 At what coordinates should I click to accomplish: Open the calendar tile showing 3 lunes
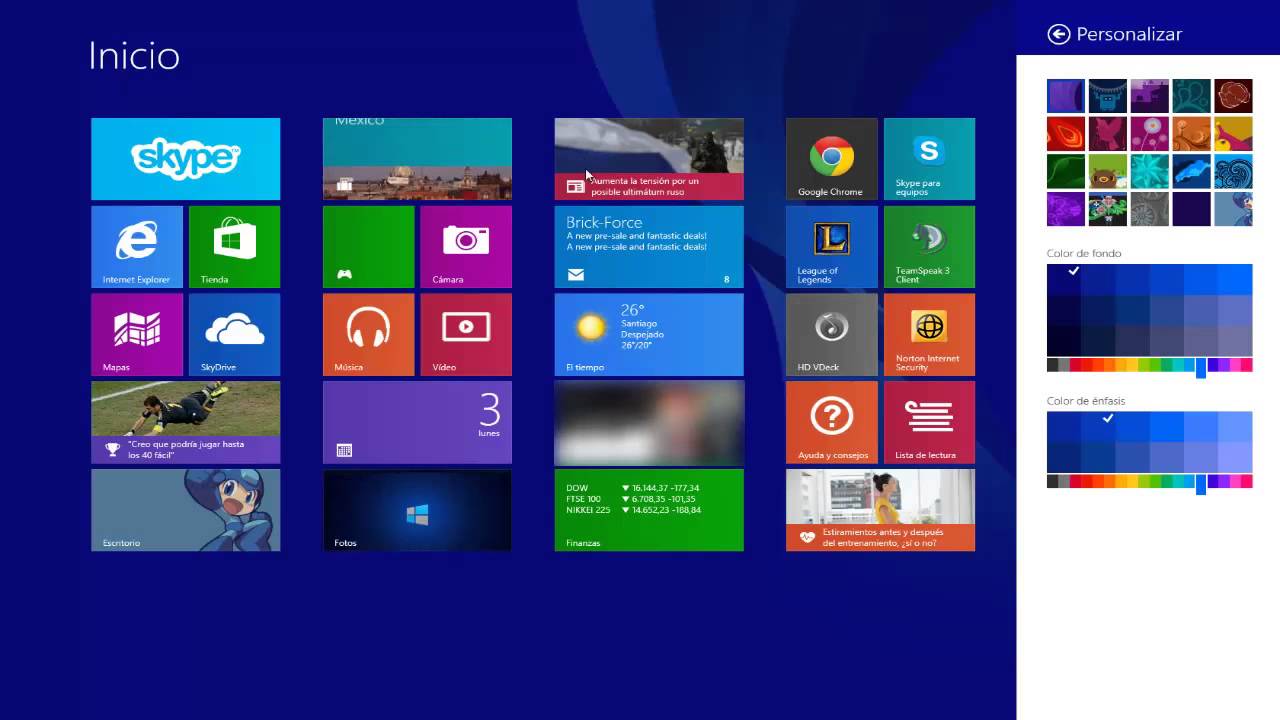417,422
